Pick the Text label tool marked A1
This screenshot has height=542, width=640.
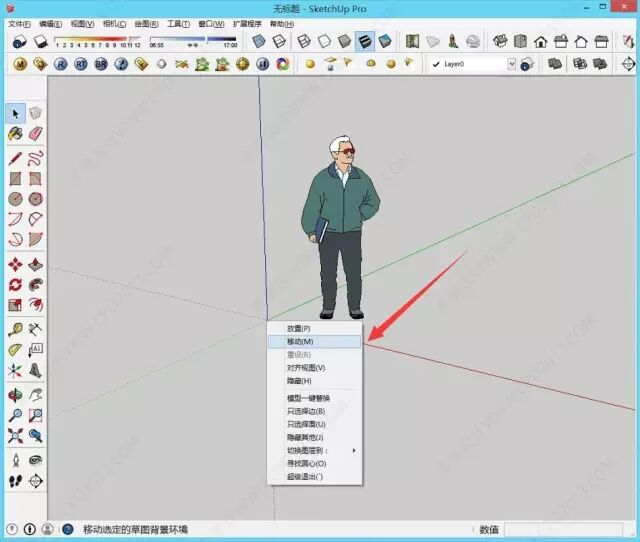tap(36, 350)
